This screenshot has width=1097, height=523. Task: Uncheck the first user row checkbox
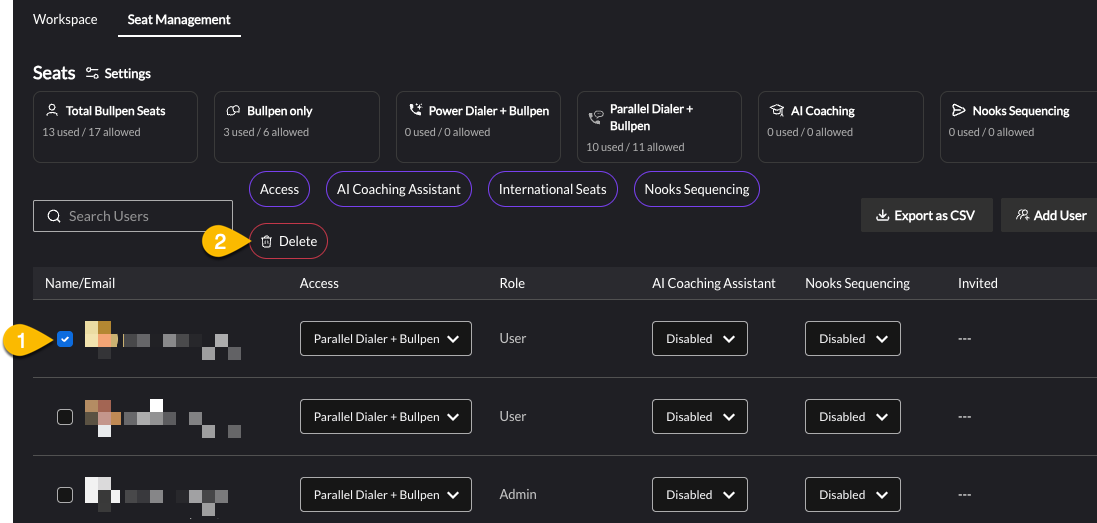coord(64,339)
